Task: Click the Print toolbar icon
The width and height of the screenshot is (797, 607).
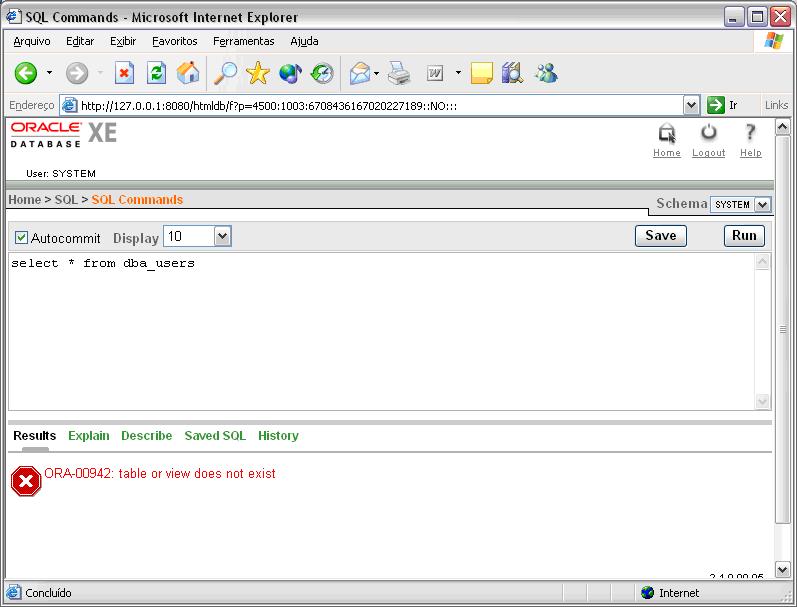Action: [399, 73]
